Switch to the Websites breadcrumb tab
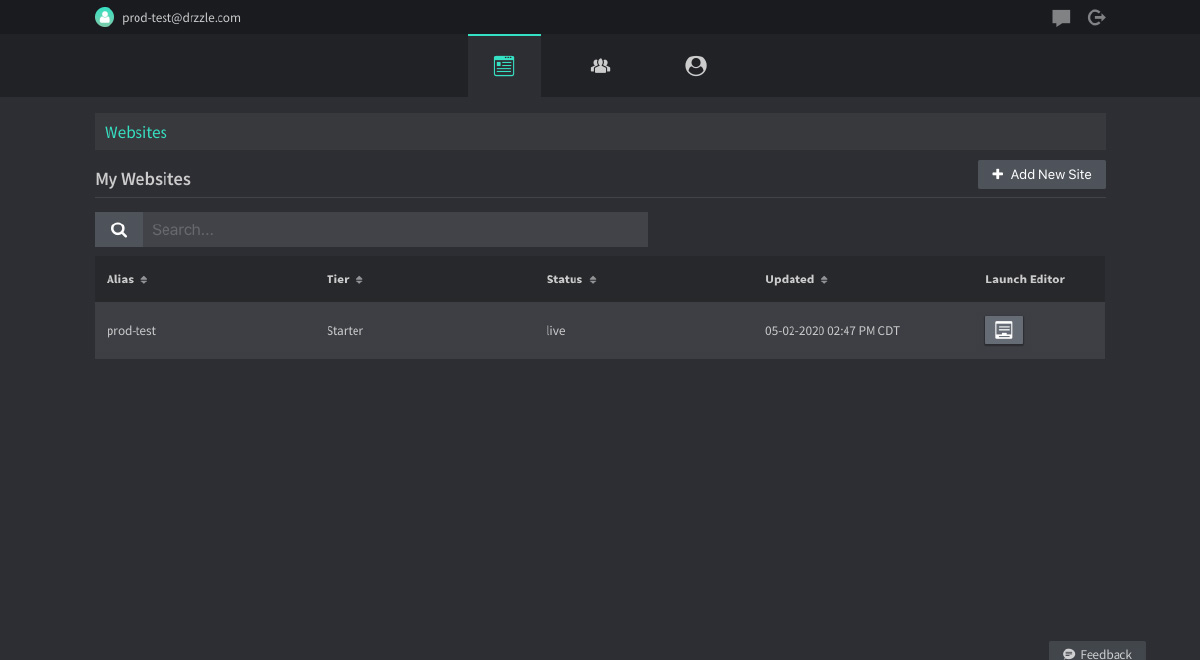This screenshot has height=660, width=1200. pyautogui.click(x=135, y=131)
